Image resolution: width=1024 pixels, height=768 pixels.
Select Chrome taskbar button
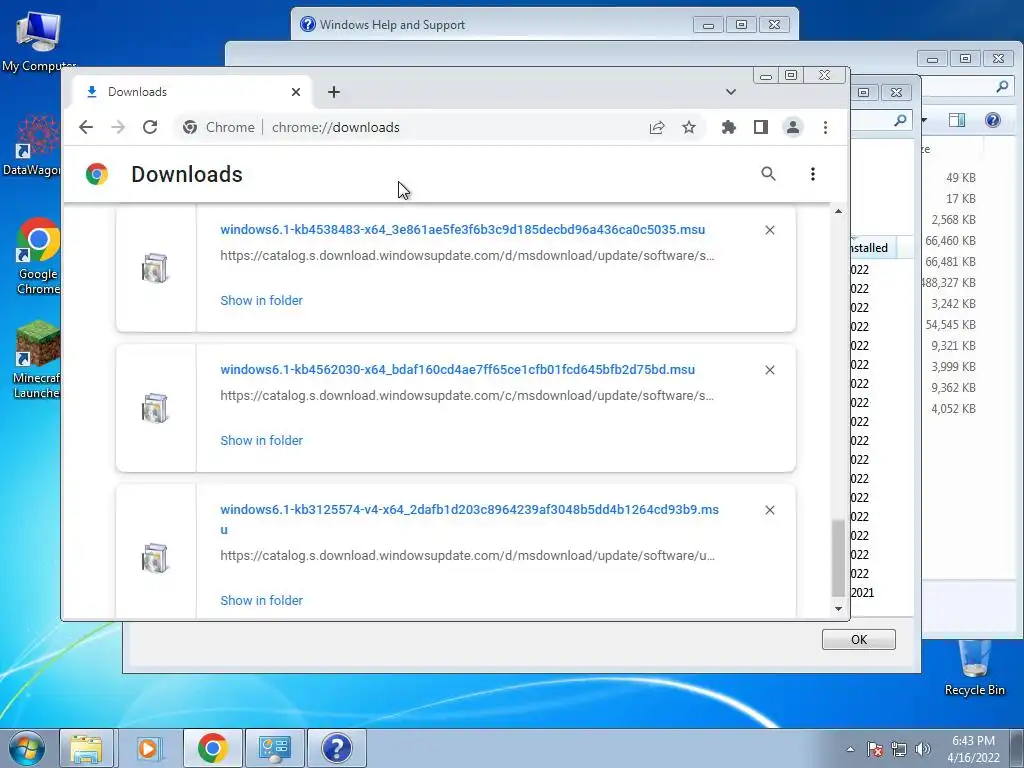213,748
